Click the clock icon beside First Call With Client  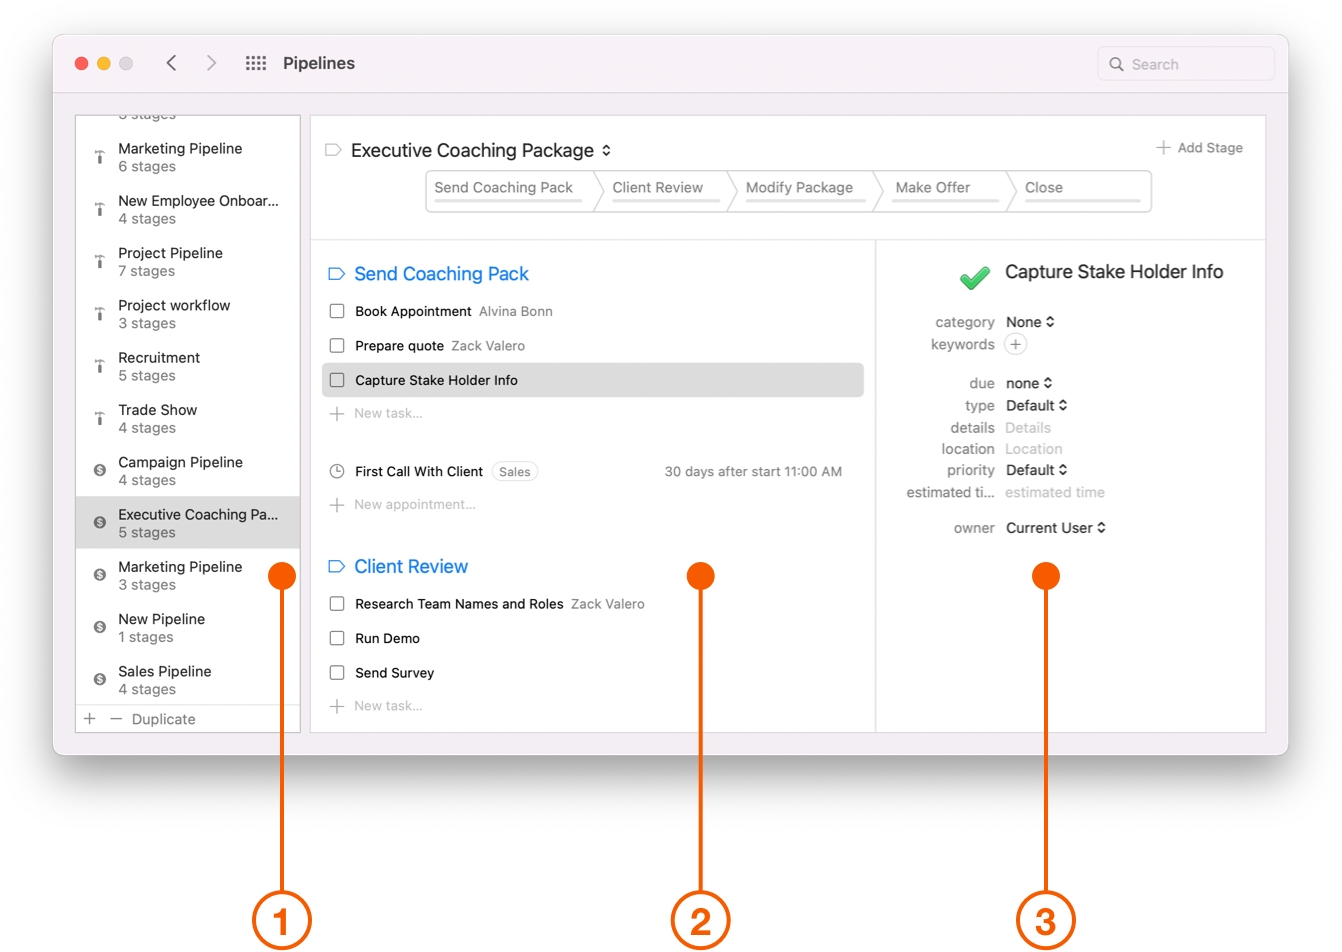(337, 471)
